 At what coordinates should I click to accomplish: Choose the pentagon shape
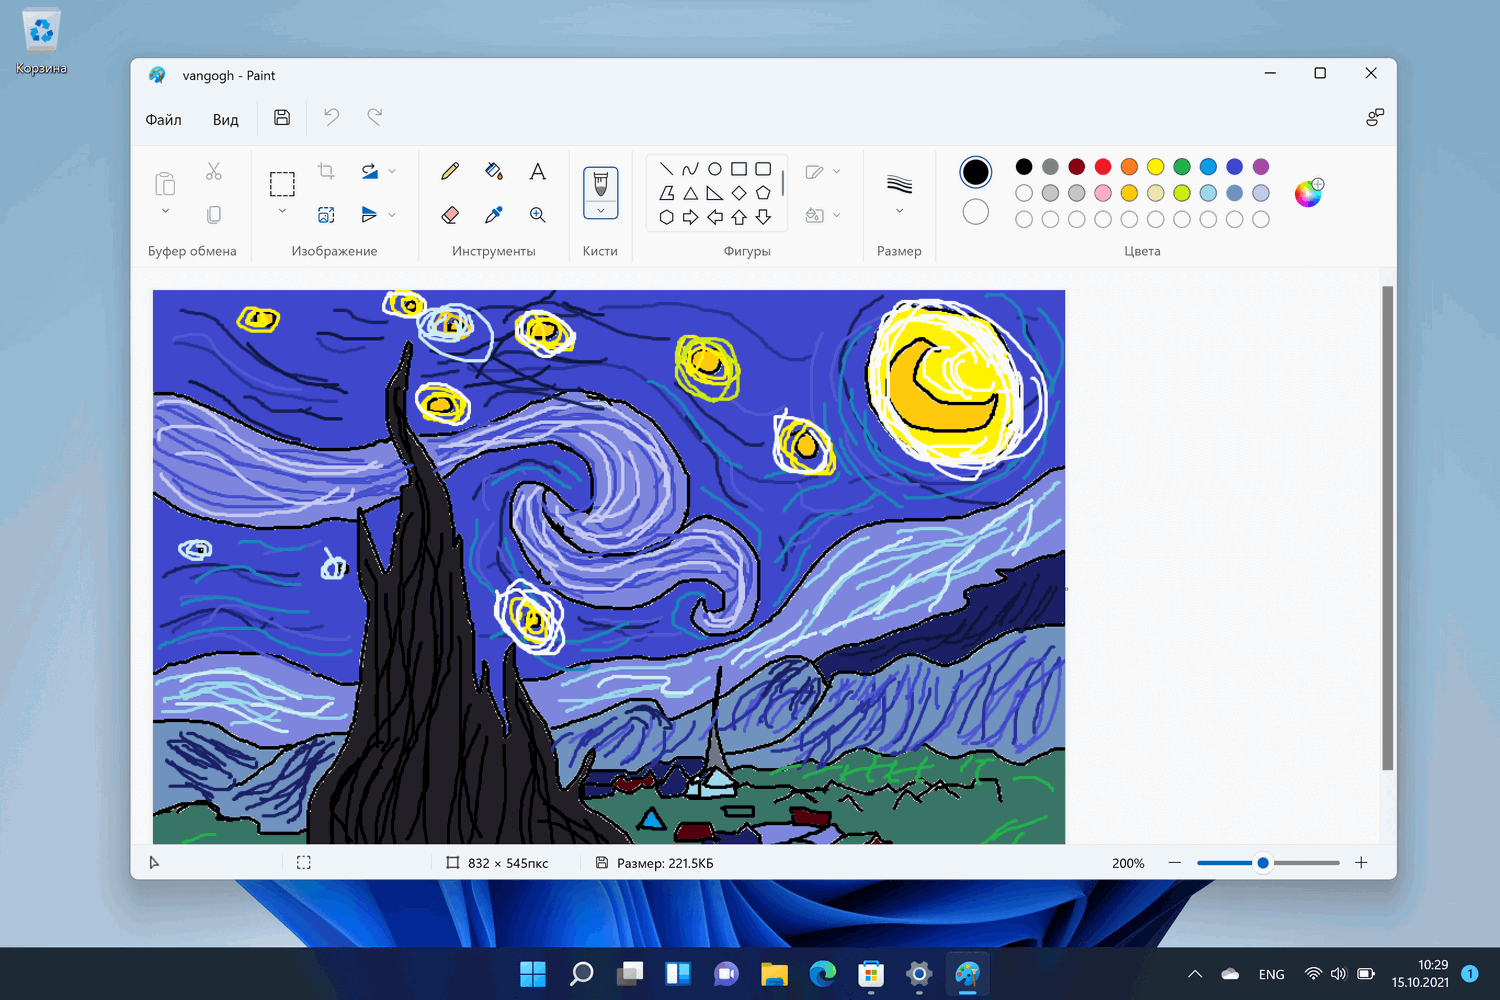763,193
